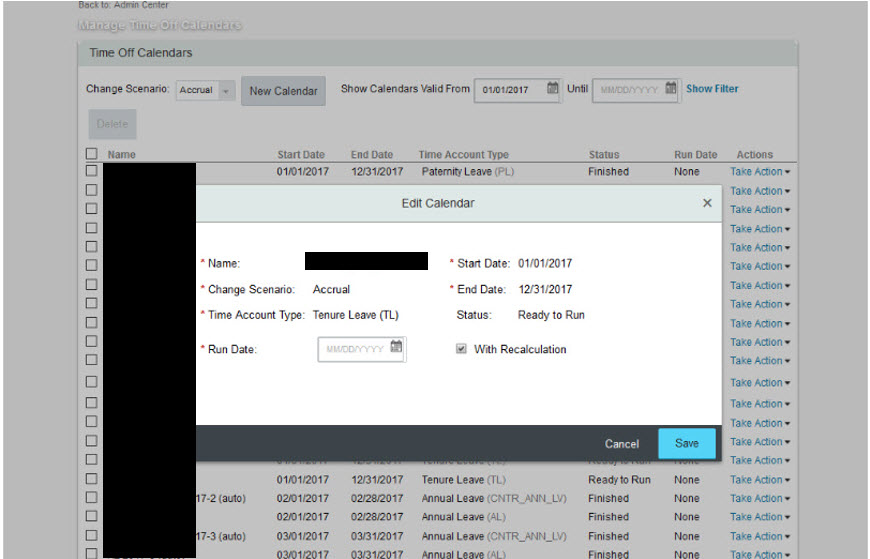Click Cancel in the Edit Calendar dialog
The image size is (870, 559).
621,444
